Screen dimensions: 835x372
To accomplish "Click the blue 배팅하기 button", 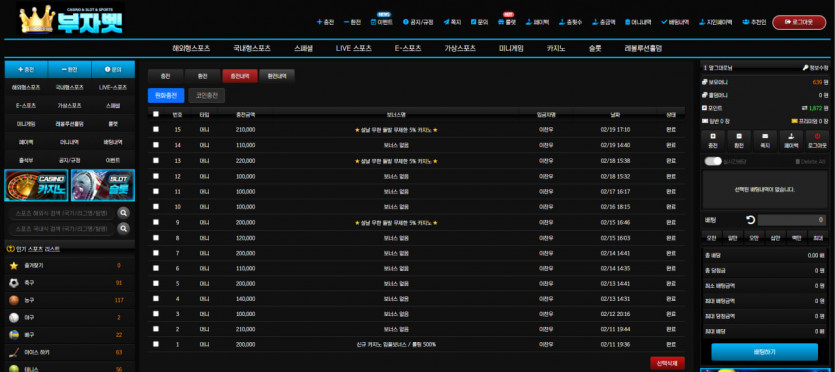I will click(x=764, y=352).
